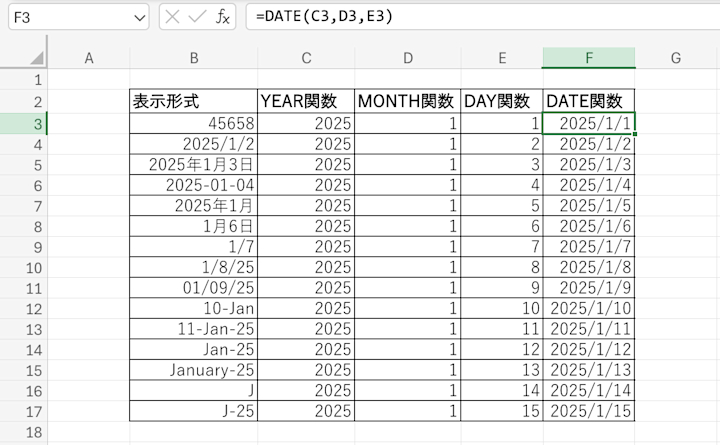Open the insert function fx button
This screenshot has width=720, height=445.
pyautogui.click(x=223, y=17)
